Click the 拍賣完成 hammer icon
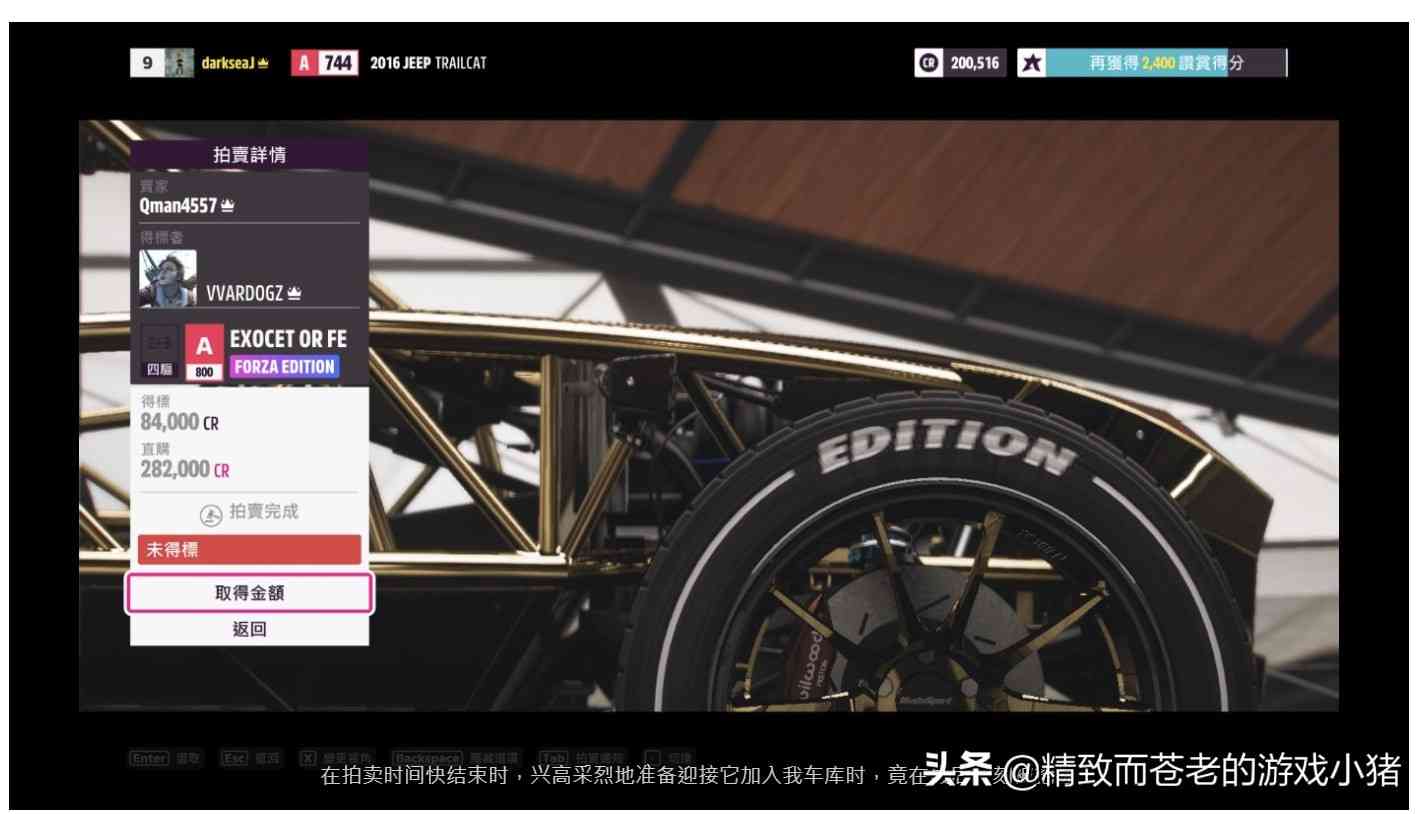The height and width of the screenshot is (814, 1427). (211, 515)
